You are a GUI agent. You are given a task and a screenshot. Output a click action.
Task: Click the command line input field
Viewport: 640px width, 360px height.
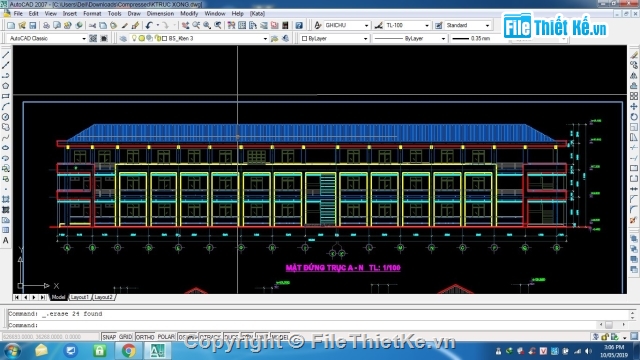pyautogui.click(x=318, y=325)
